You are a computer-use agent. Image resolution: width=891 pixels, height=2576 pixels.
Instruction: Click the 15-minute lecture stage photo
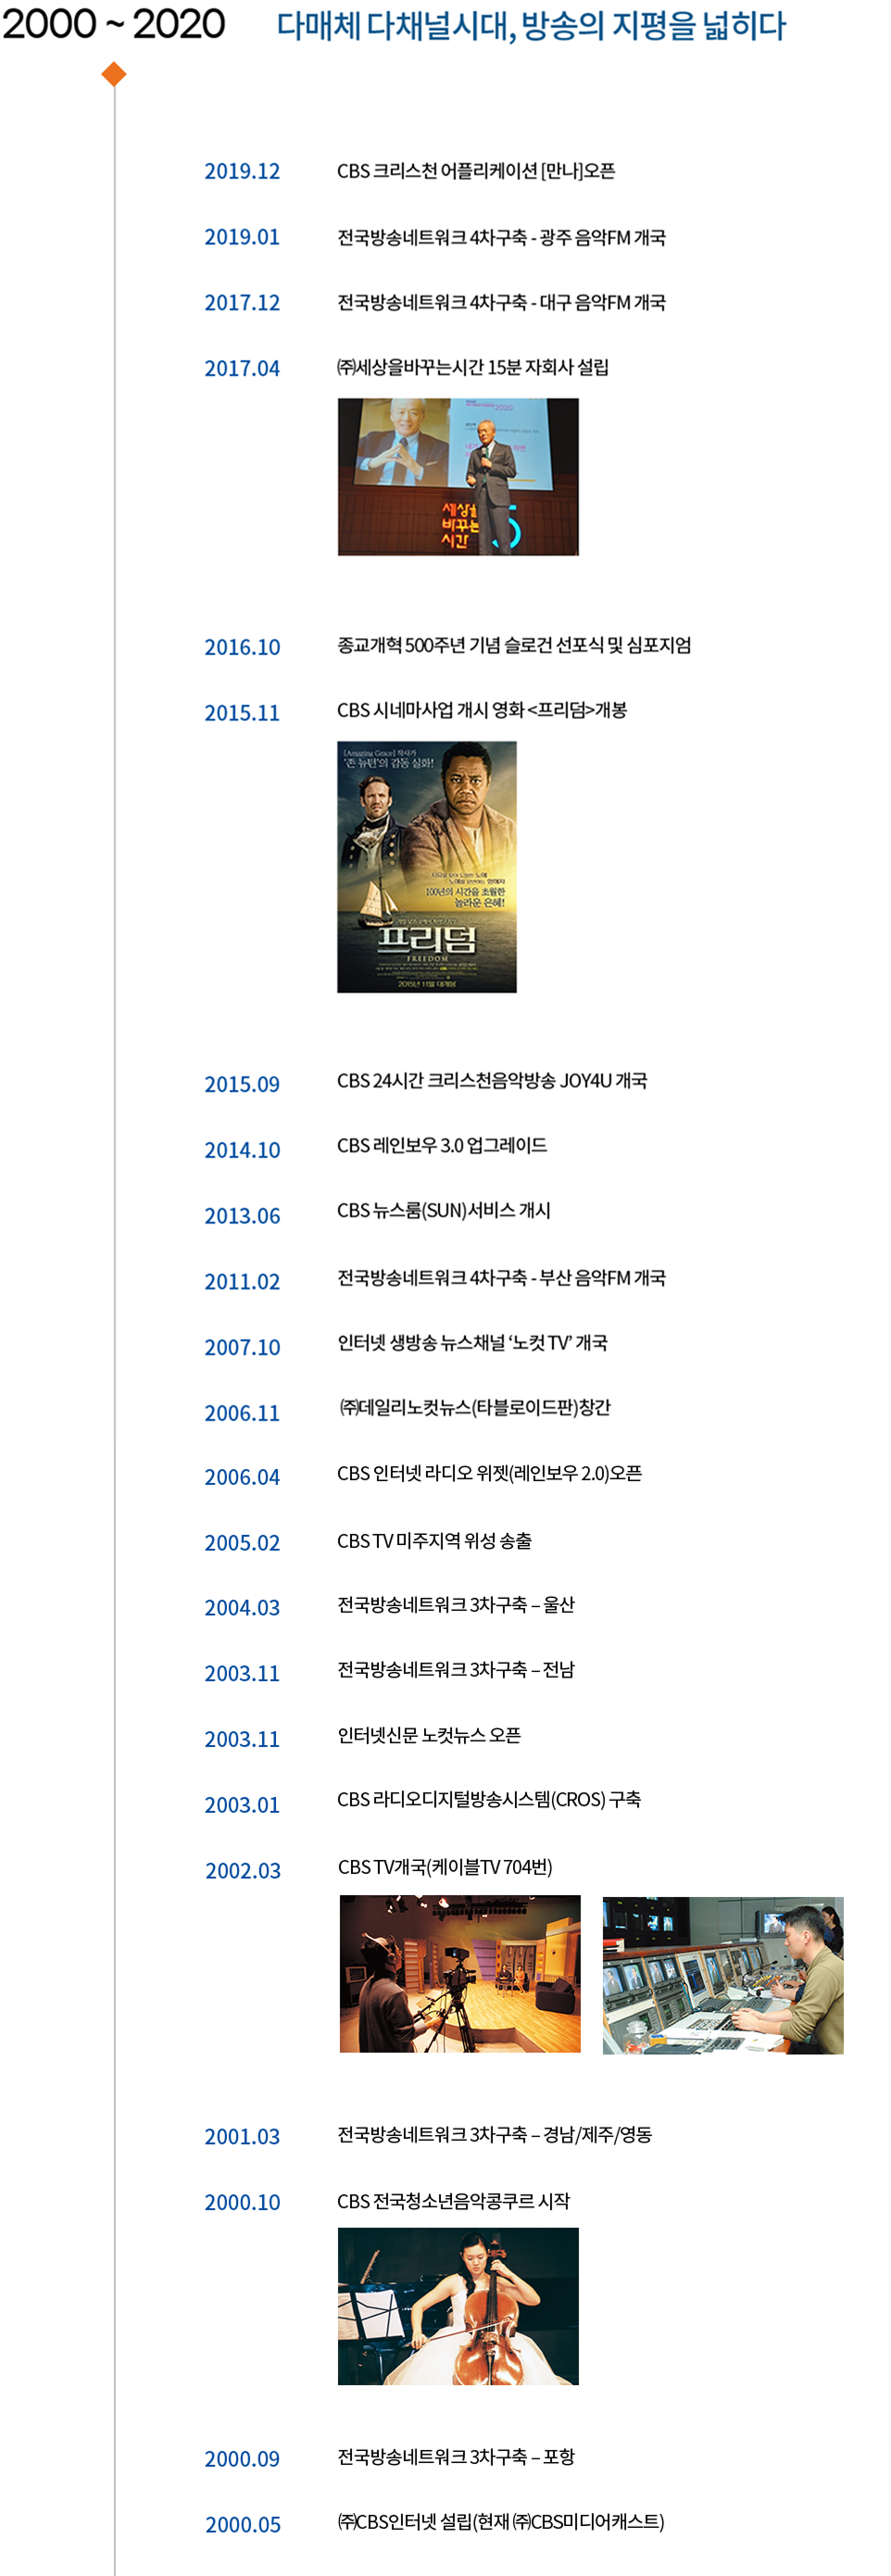pyautogui.click(x=458, y=476)
